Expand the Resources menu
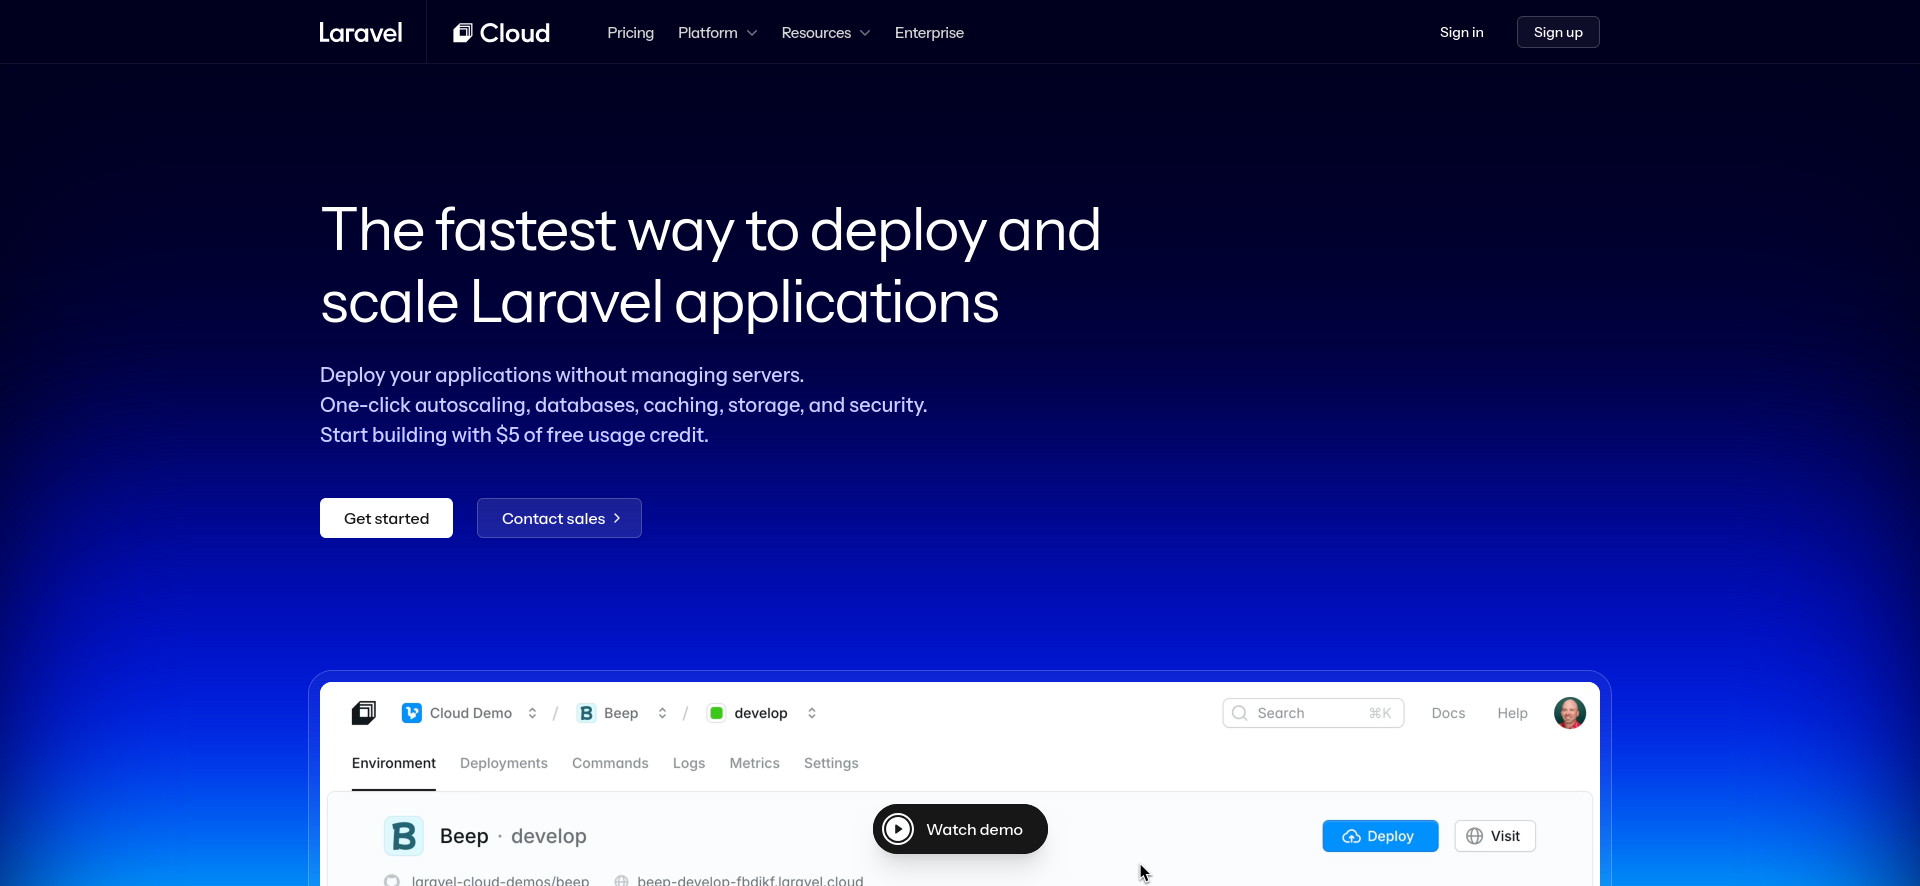The height and width of the screenshot is (886, 1920). (826, 33)
